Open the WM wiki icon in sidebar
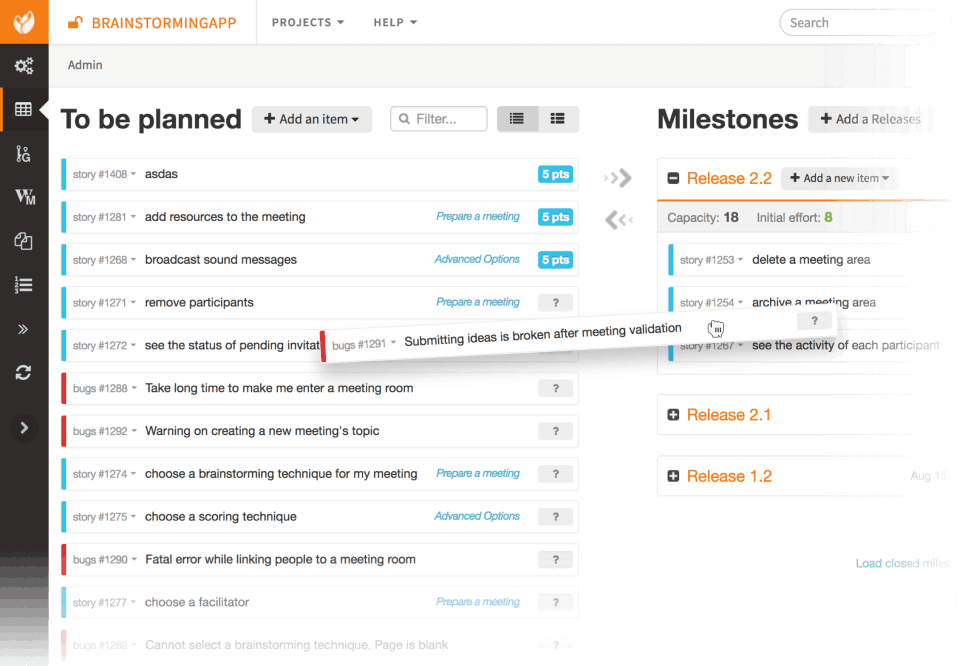This screenshot has width=960, height=666. point(24,197)
